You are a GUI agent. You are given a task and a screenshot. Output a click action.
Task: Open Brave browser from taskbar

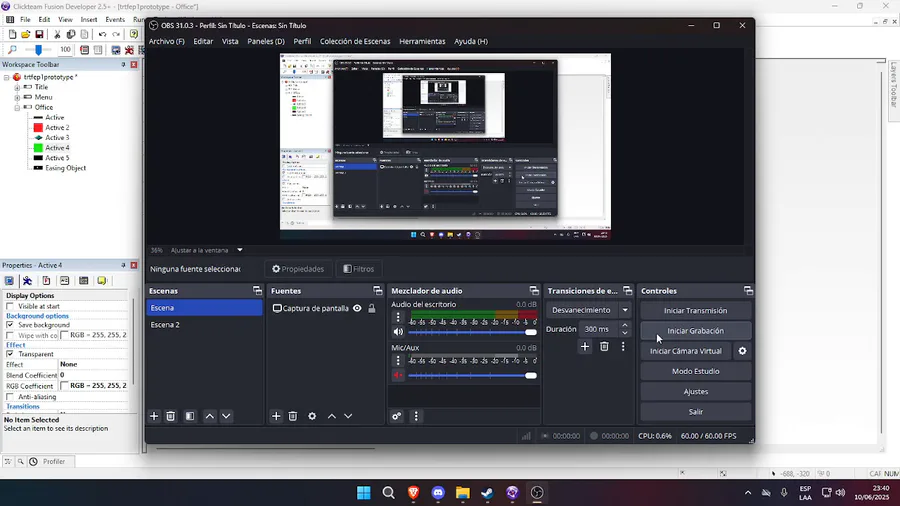(413, 492)
